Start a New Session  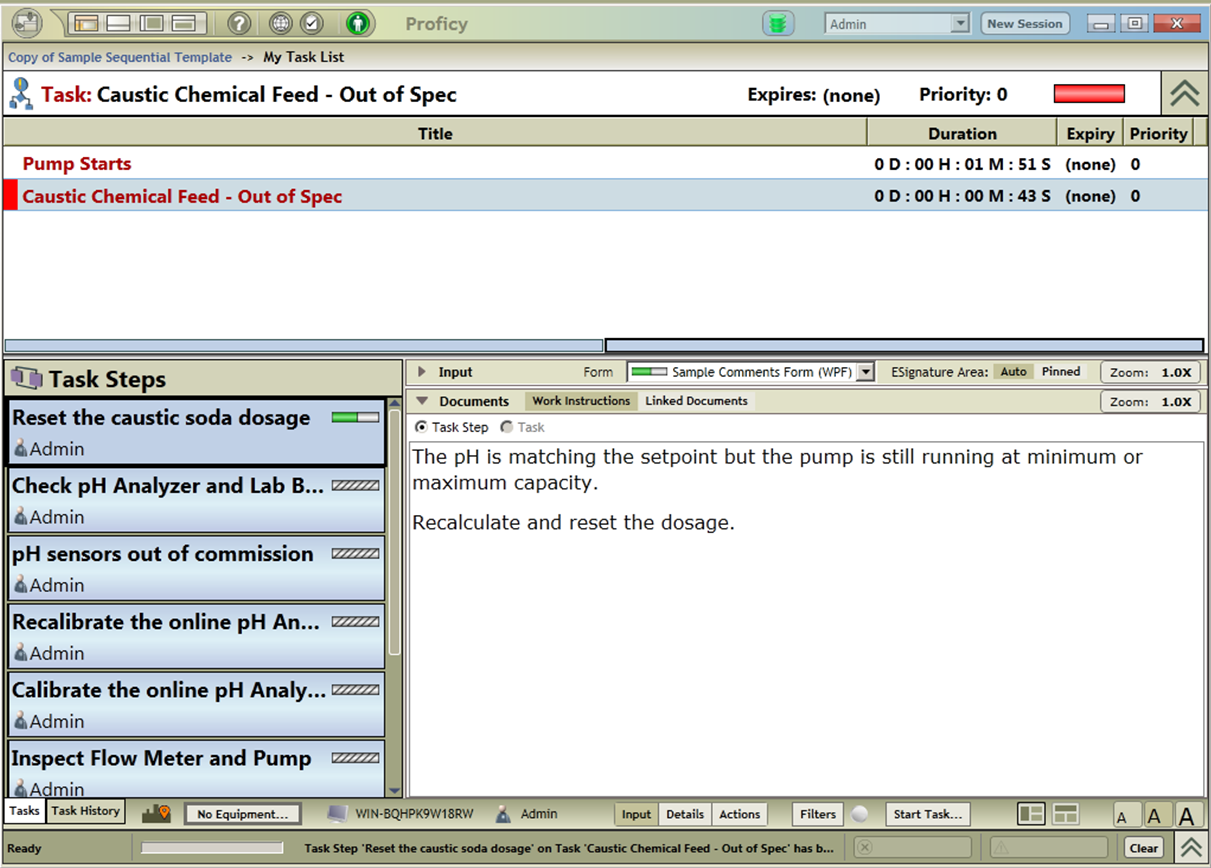click(1025, 24)
